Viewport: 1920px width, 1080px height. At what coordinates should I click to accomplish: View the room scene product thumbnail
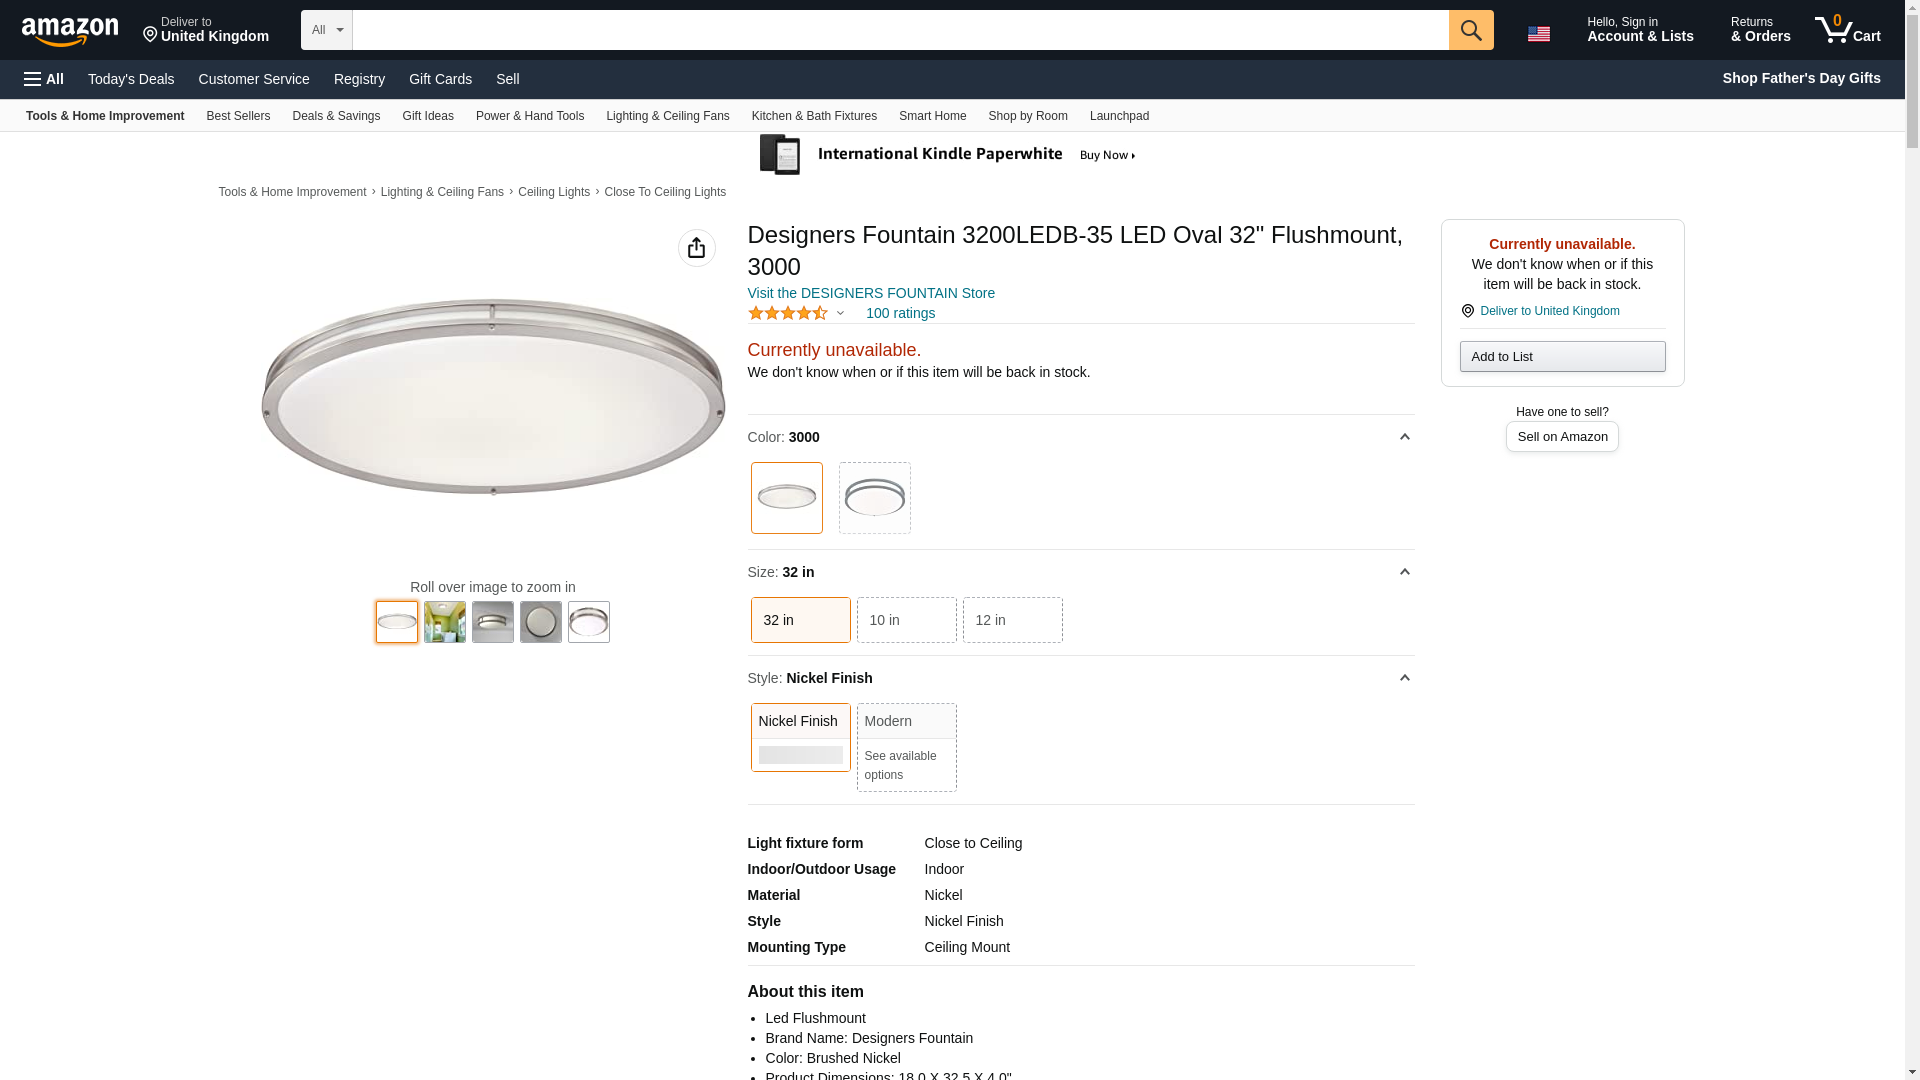click(x=445, y=622)
